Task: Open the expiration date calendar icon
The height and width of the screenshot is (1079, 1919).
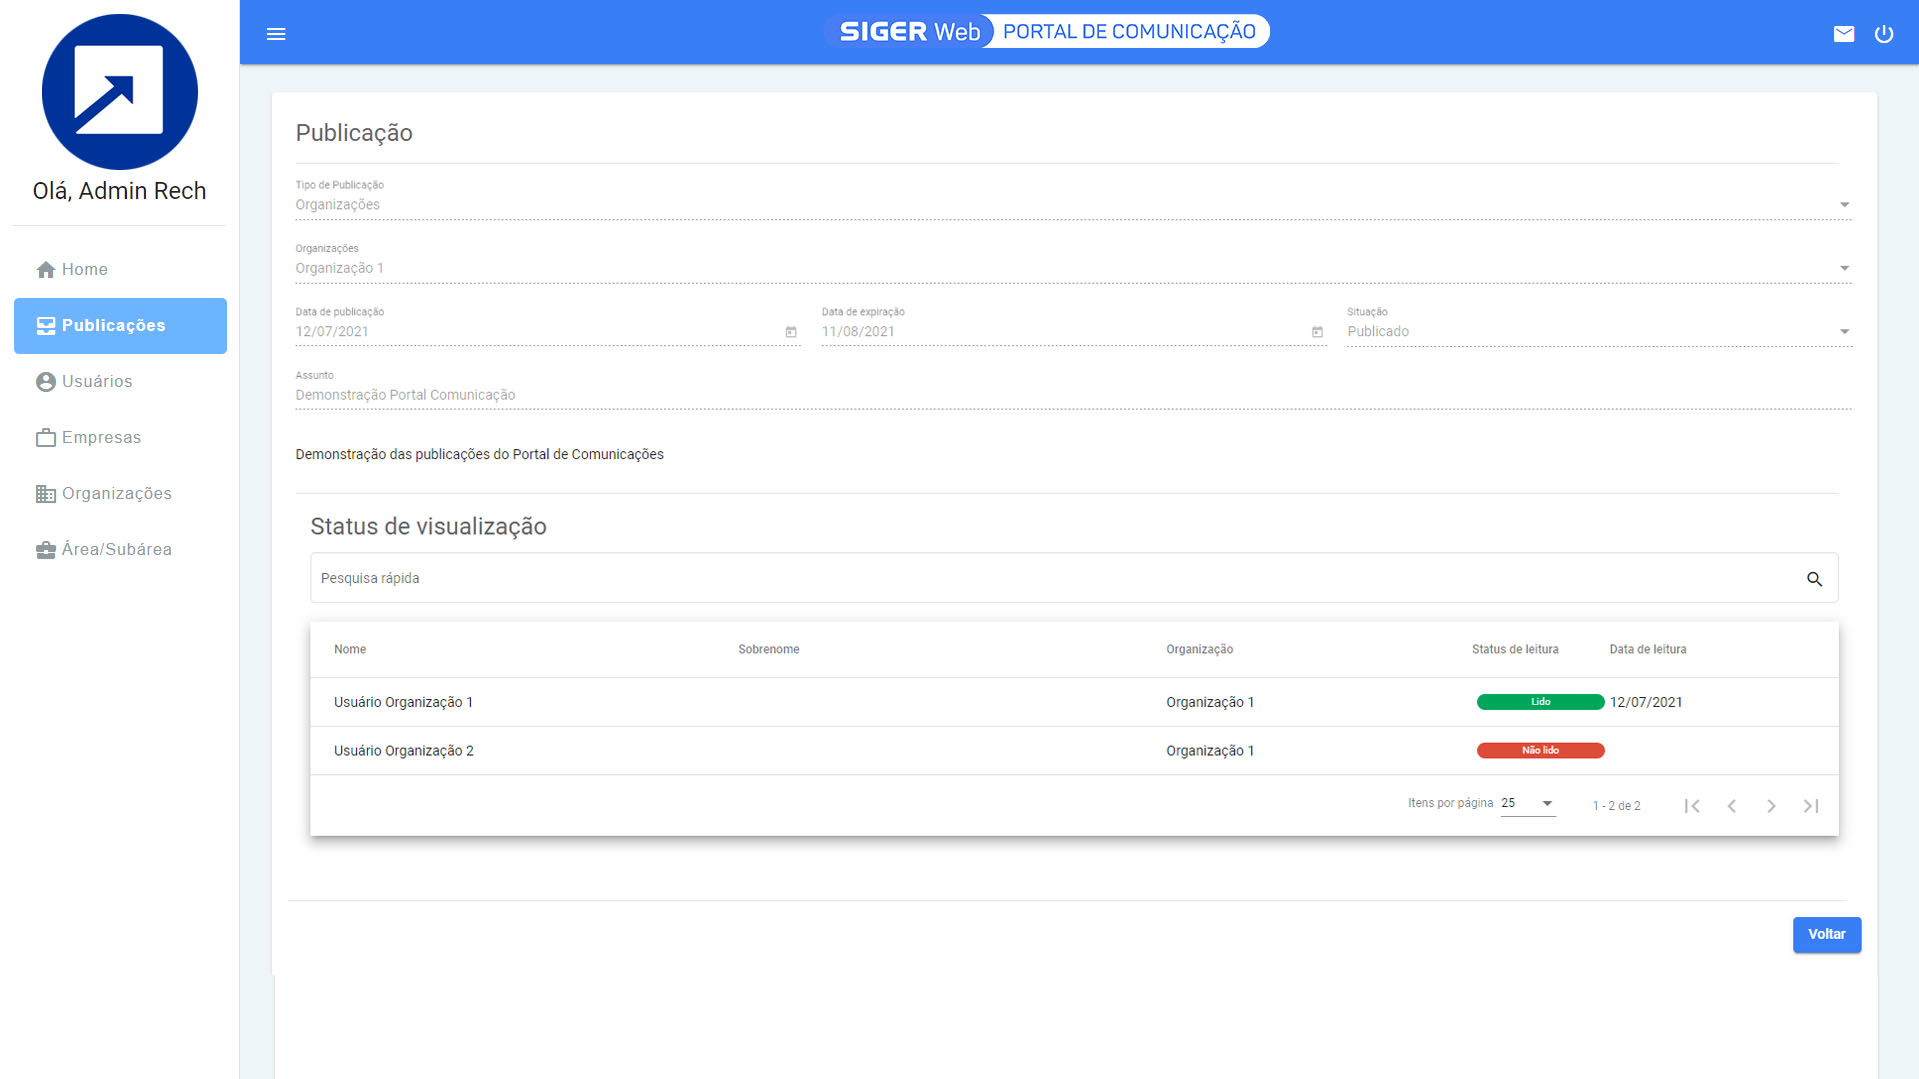Action: [x=1317, y=332]
